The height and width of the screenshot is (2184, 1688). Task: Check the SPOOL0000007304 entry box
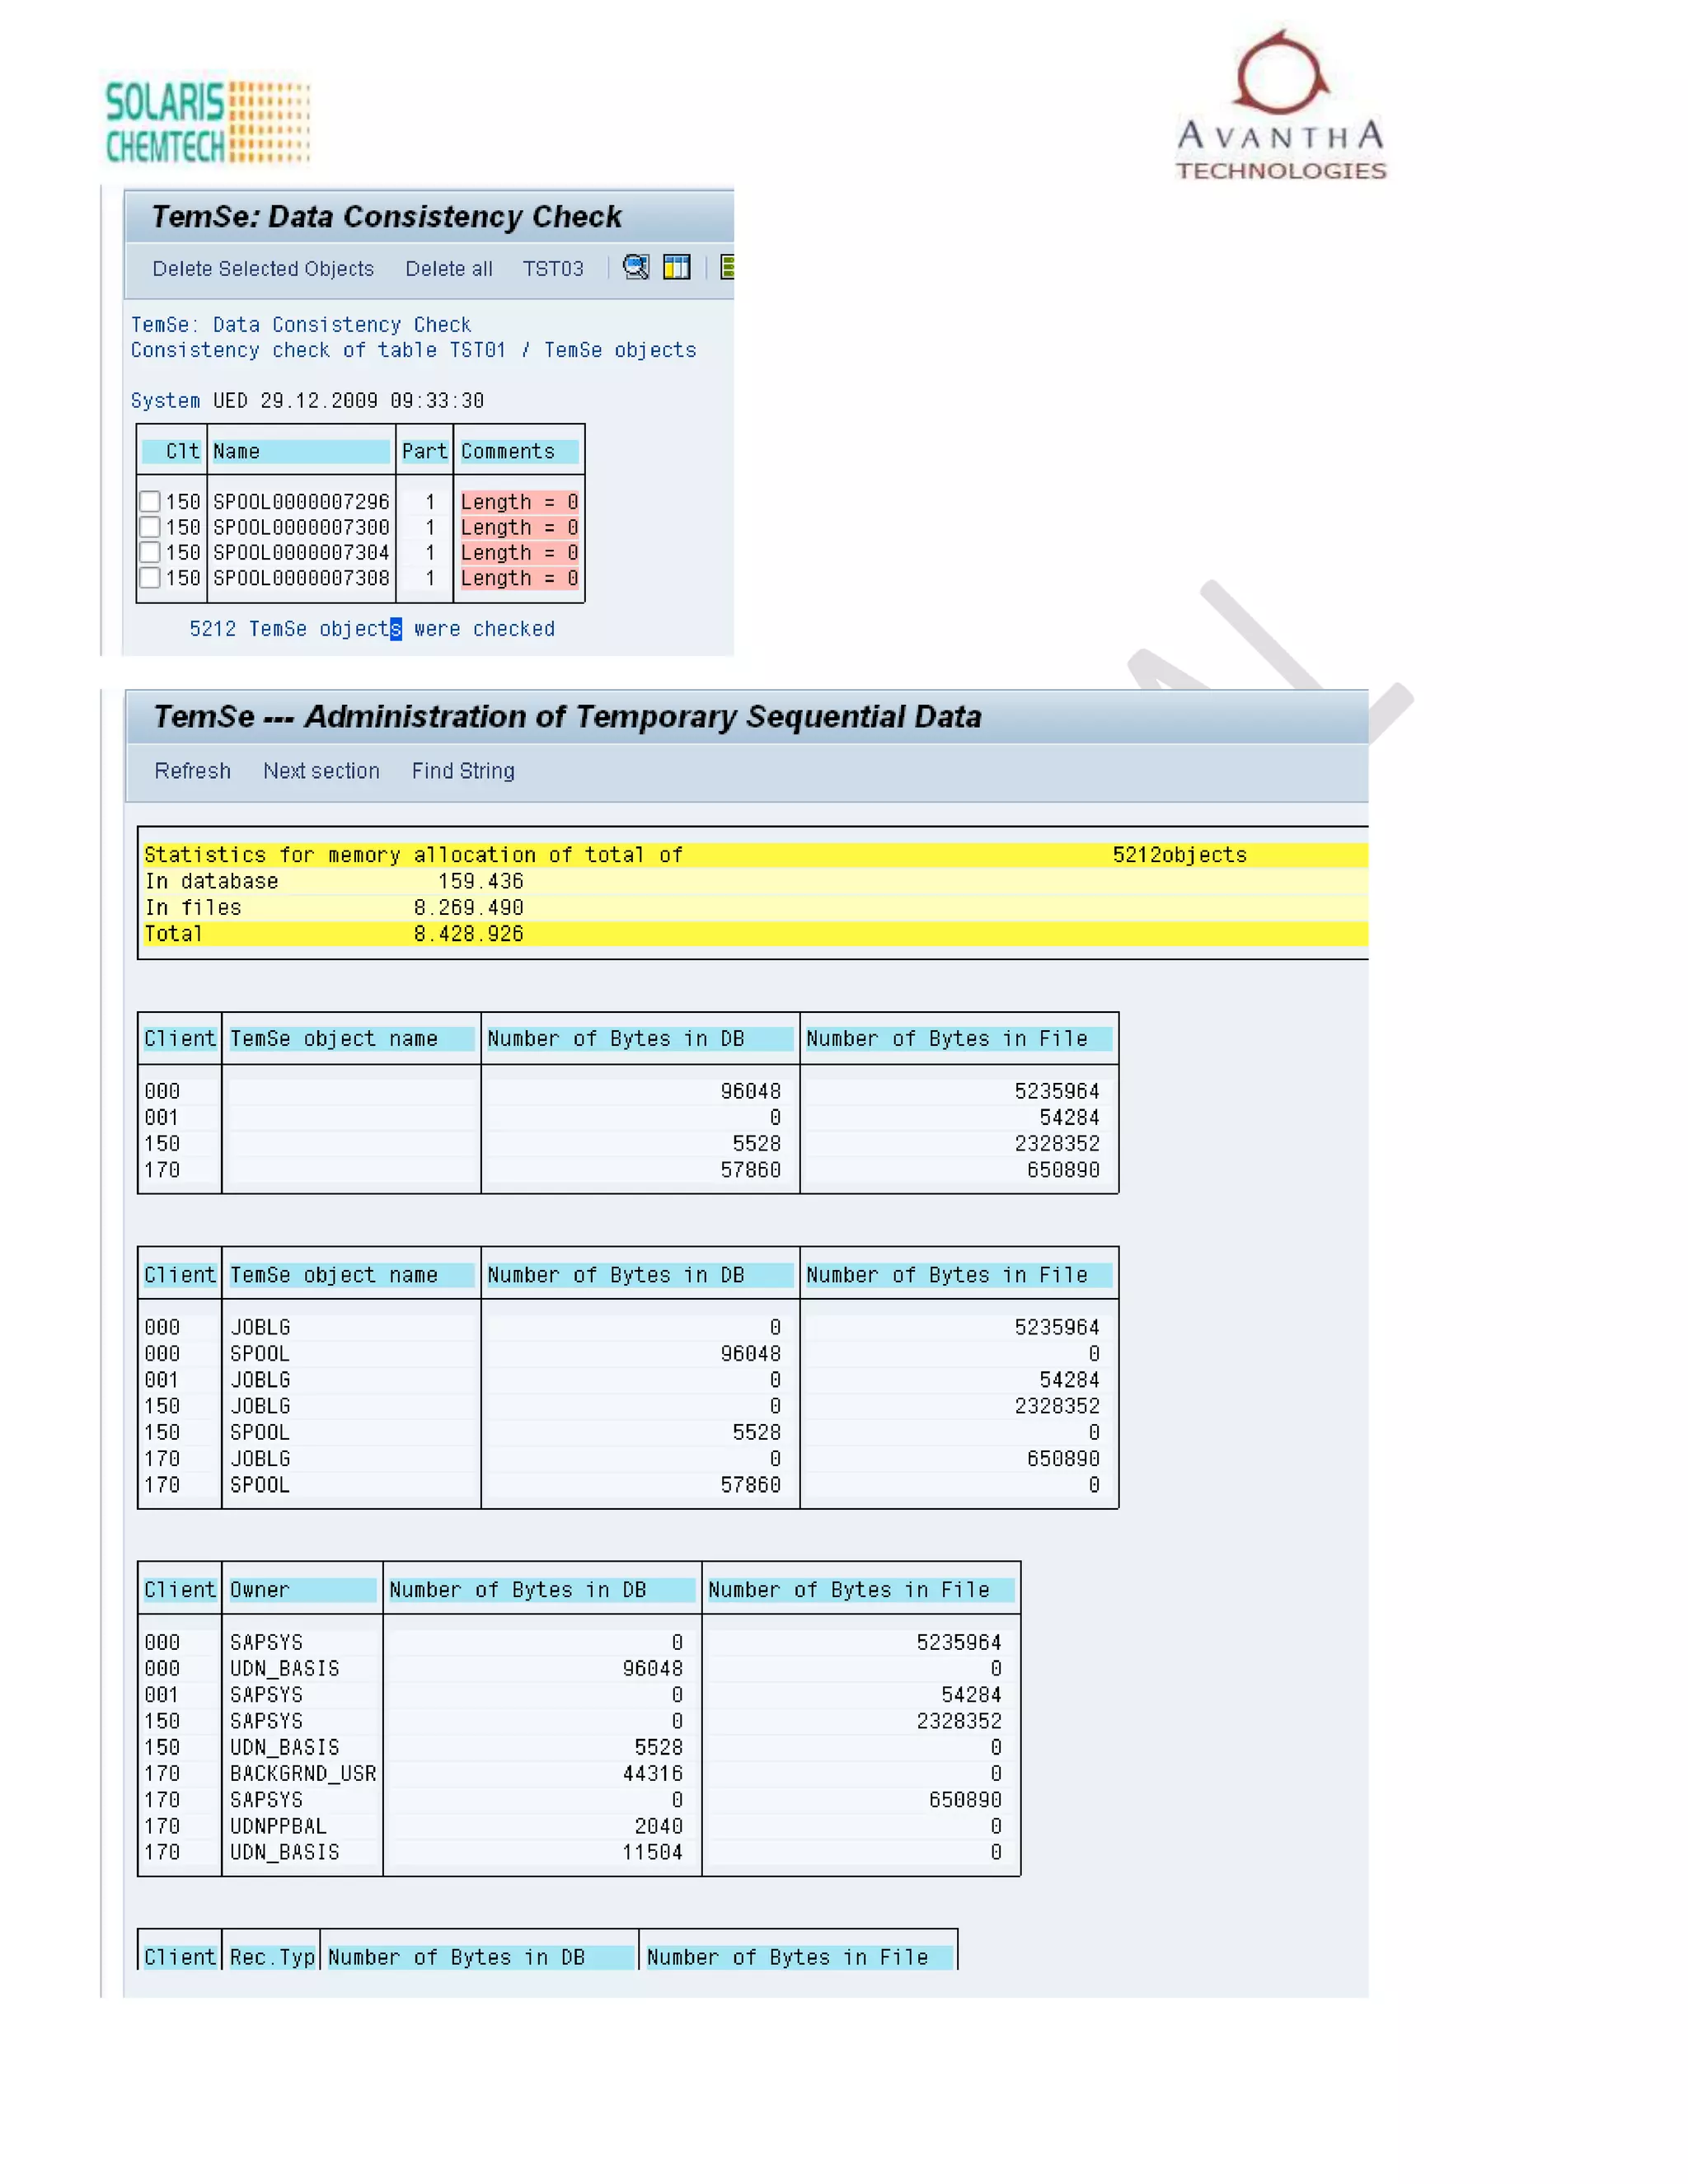click(150, 552)
